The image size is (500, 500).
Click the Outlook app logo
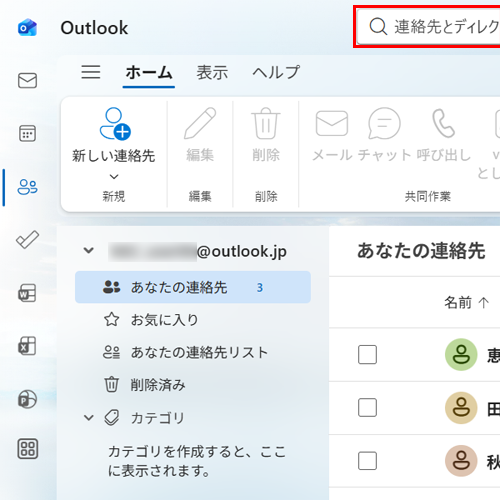[27, 27]
